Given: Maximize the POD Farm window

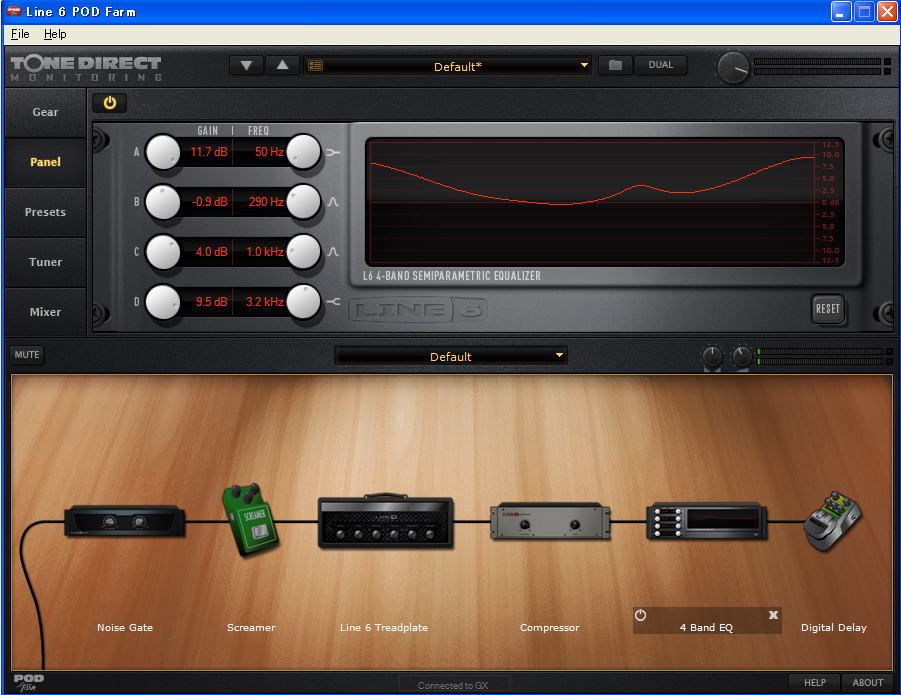Looking at the screenshot, I should point(864,11).
